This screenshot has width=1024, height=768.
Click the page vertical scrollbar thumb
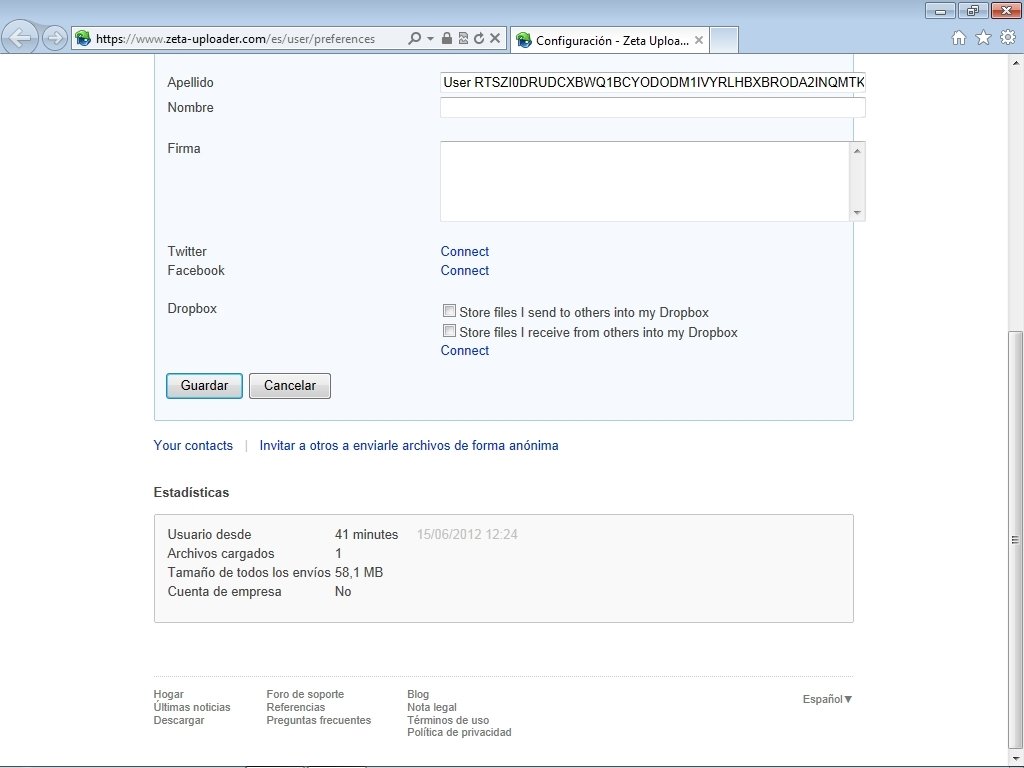pos(1016,539)
